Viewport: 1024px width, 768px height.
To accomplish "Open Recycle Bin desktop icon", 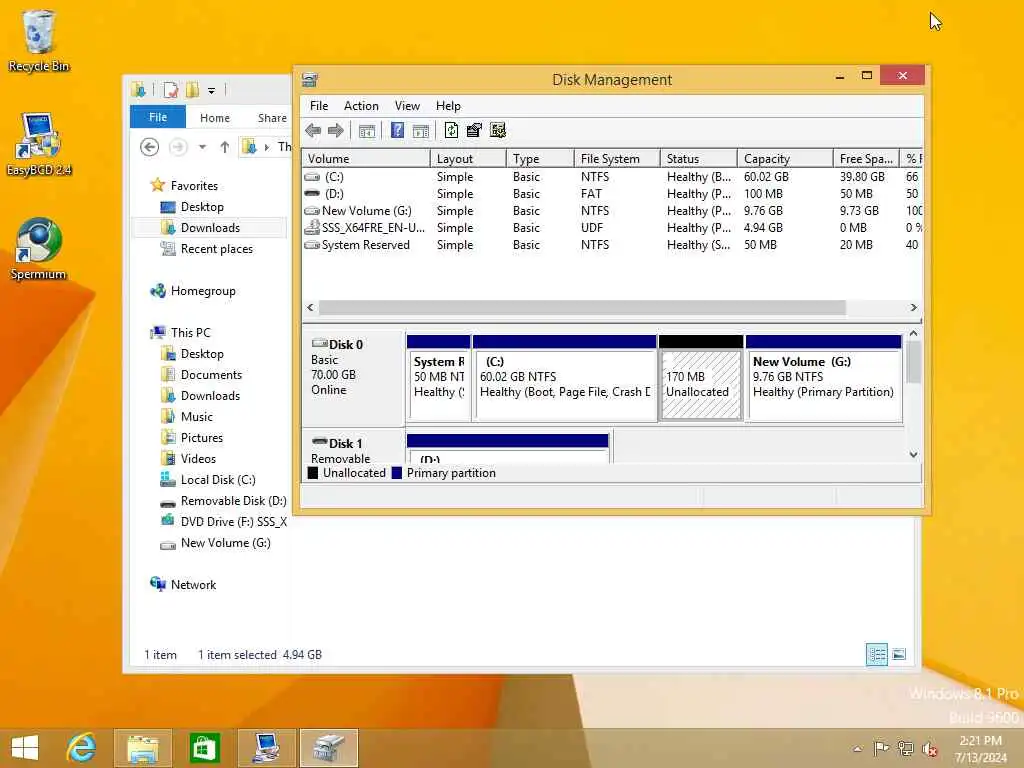I will tap(39, 40).
